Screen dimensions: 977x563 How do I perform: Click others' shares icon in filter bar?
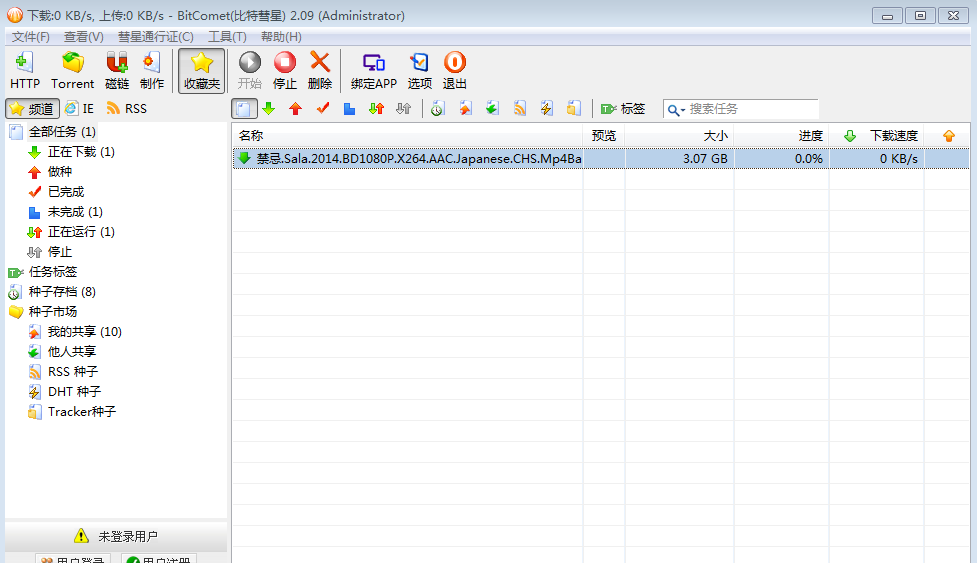point(492,109)
